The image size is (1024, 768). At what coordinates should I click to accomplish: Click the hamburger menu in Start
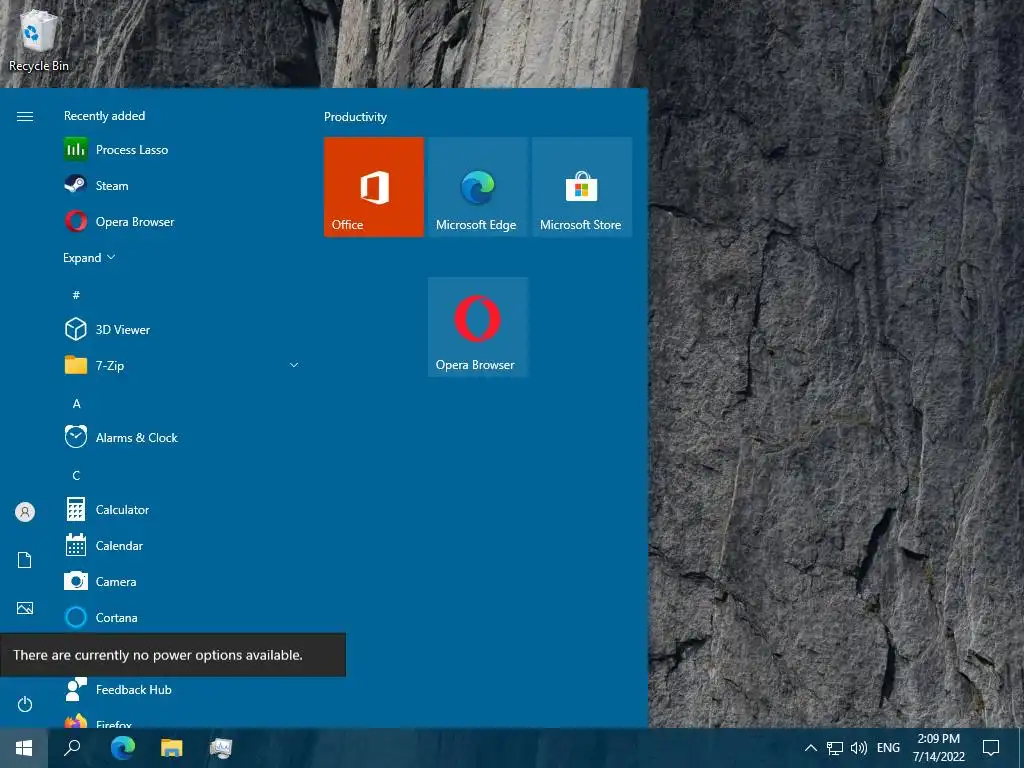[25, 116]
